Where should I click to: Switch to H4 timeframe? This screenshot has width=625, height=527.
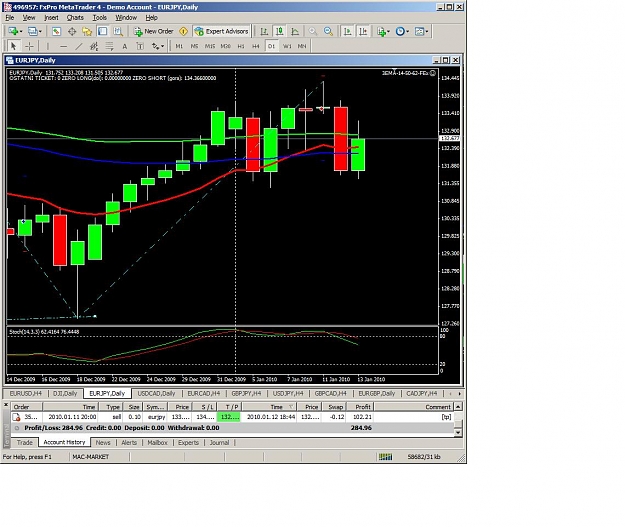coord(256,46)
